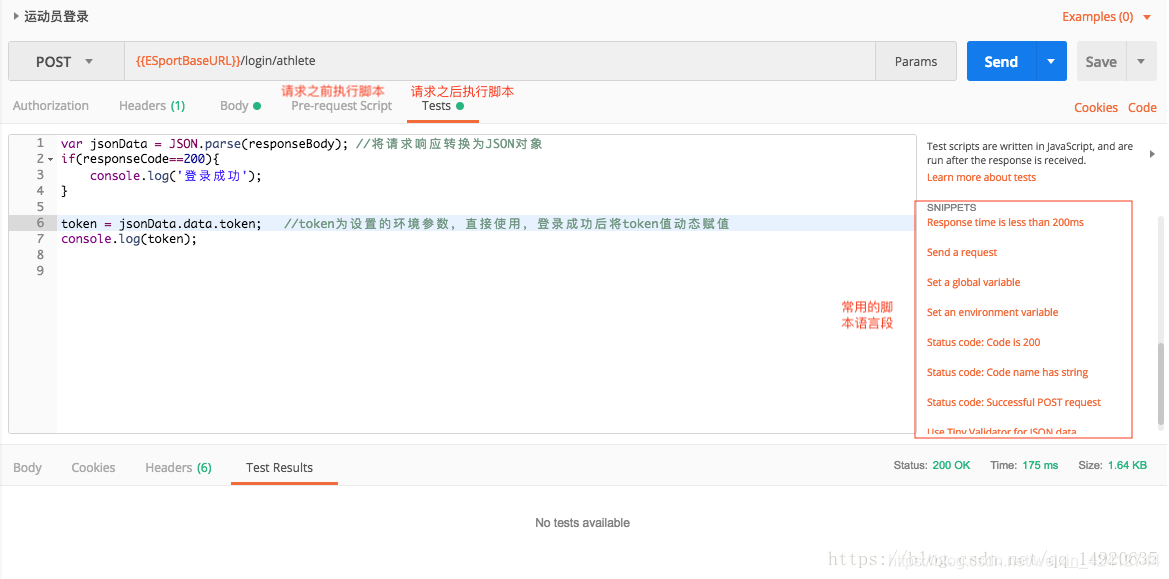Viewport: 1169px width, 579px height.
Task: Insert Status code: Successful POST request snippet
Action: tap(1013, 402)
